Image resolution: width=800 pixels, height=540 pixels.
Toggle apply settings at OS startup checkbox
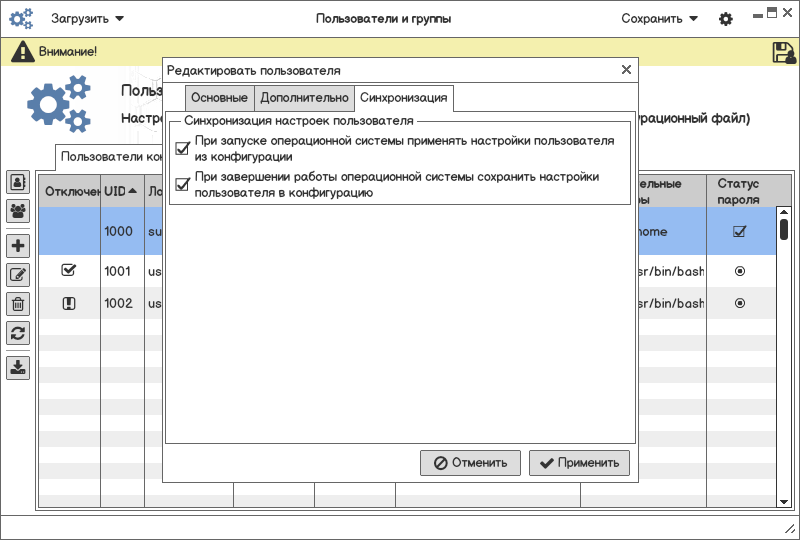(182, 149)
